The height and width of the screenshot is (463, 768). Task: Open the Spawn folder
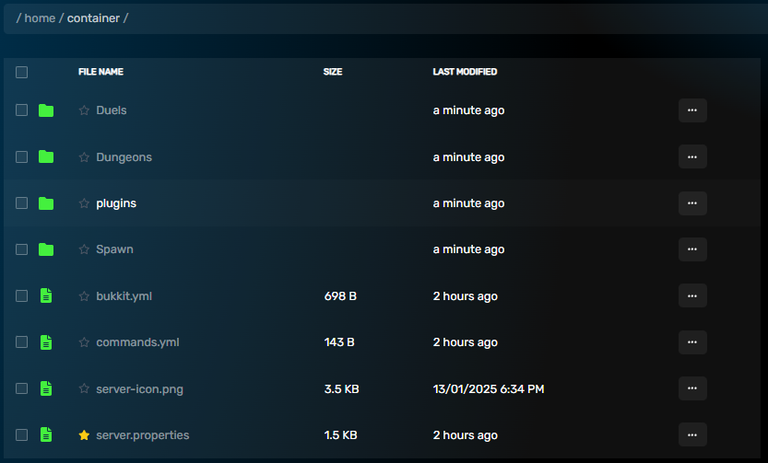tap(115, 249)
